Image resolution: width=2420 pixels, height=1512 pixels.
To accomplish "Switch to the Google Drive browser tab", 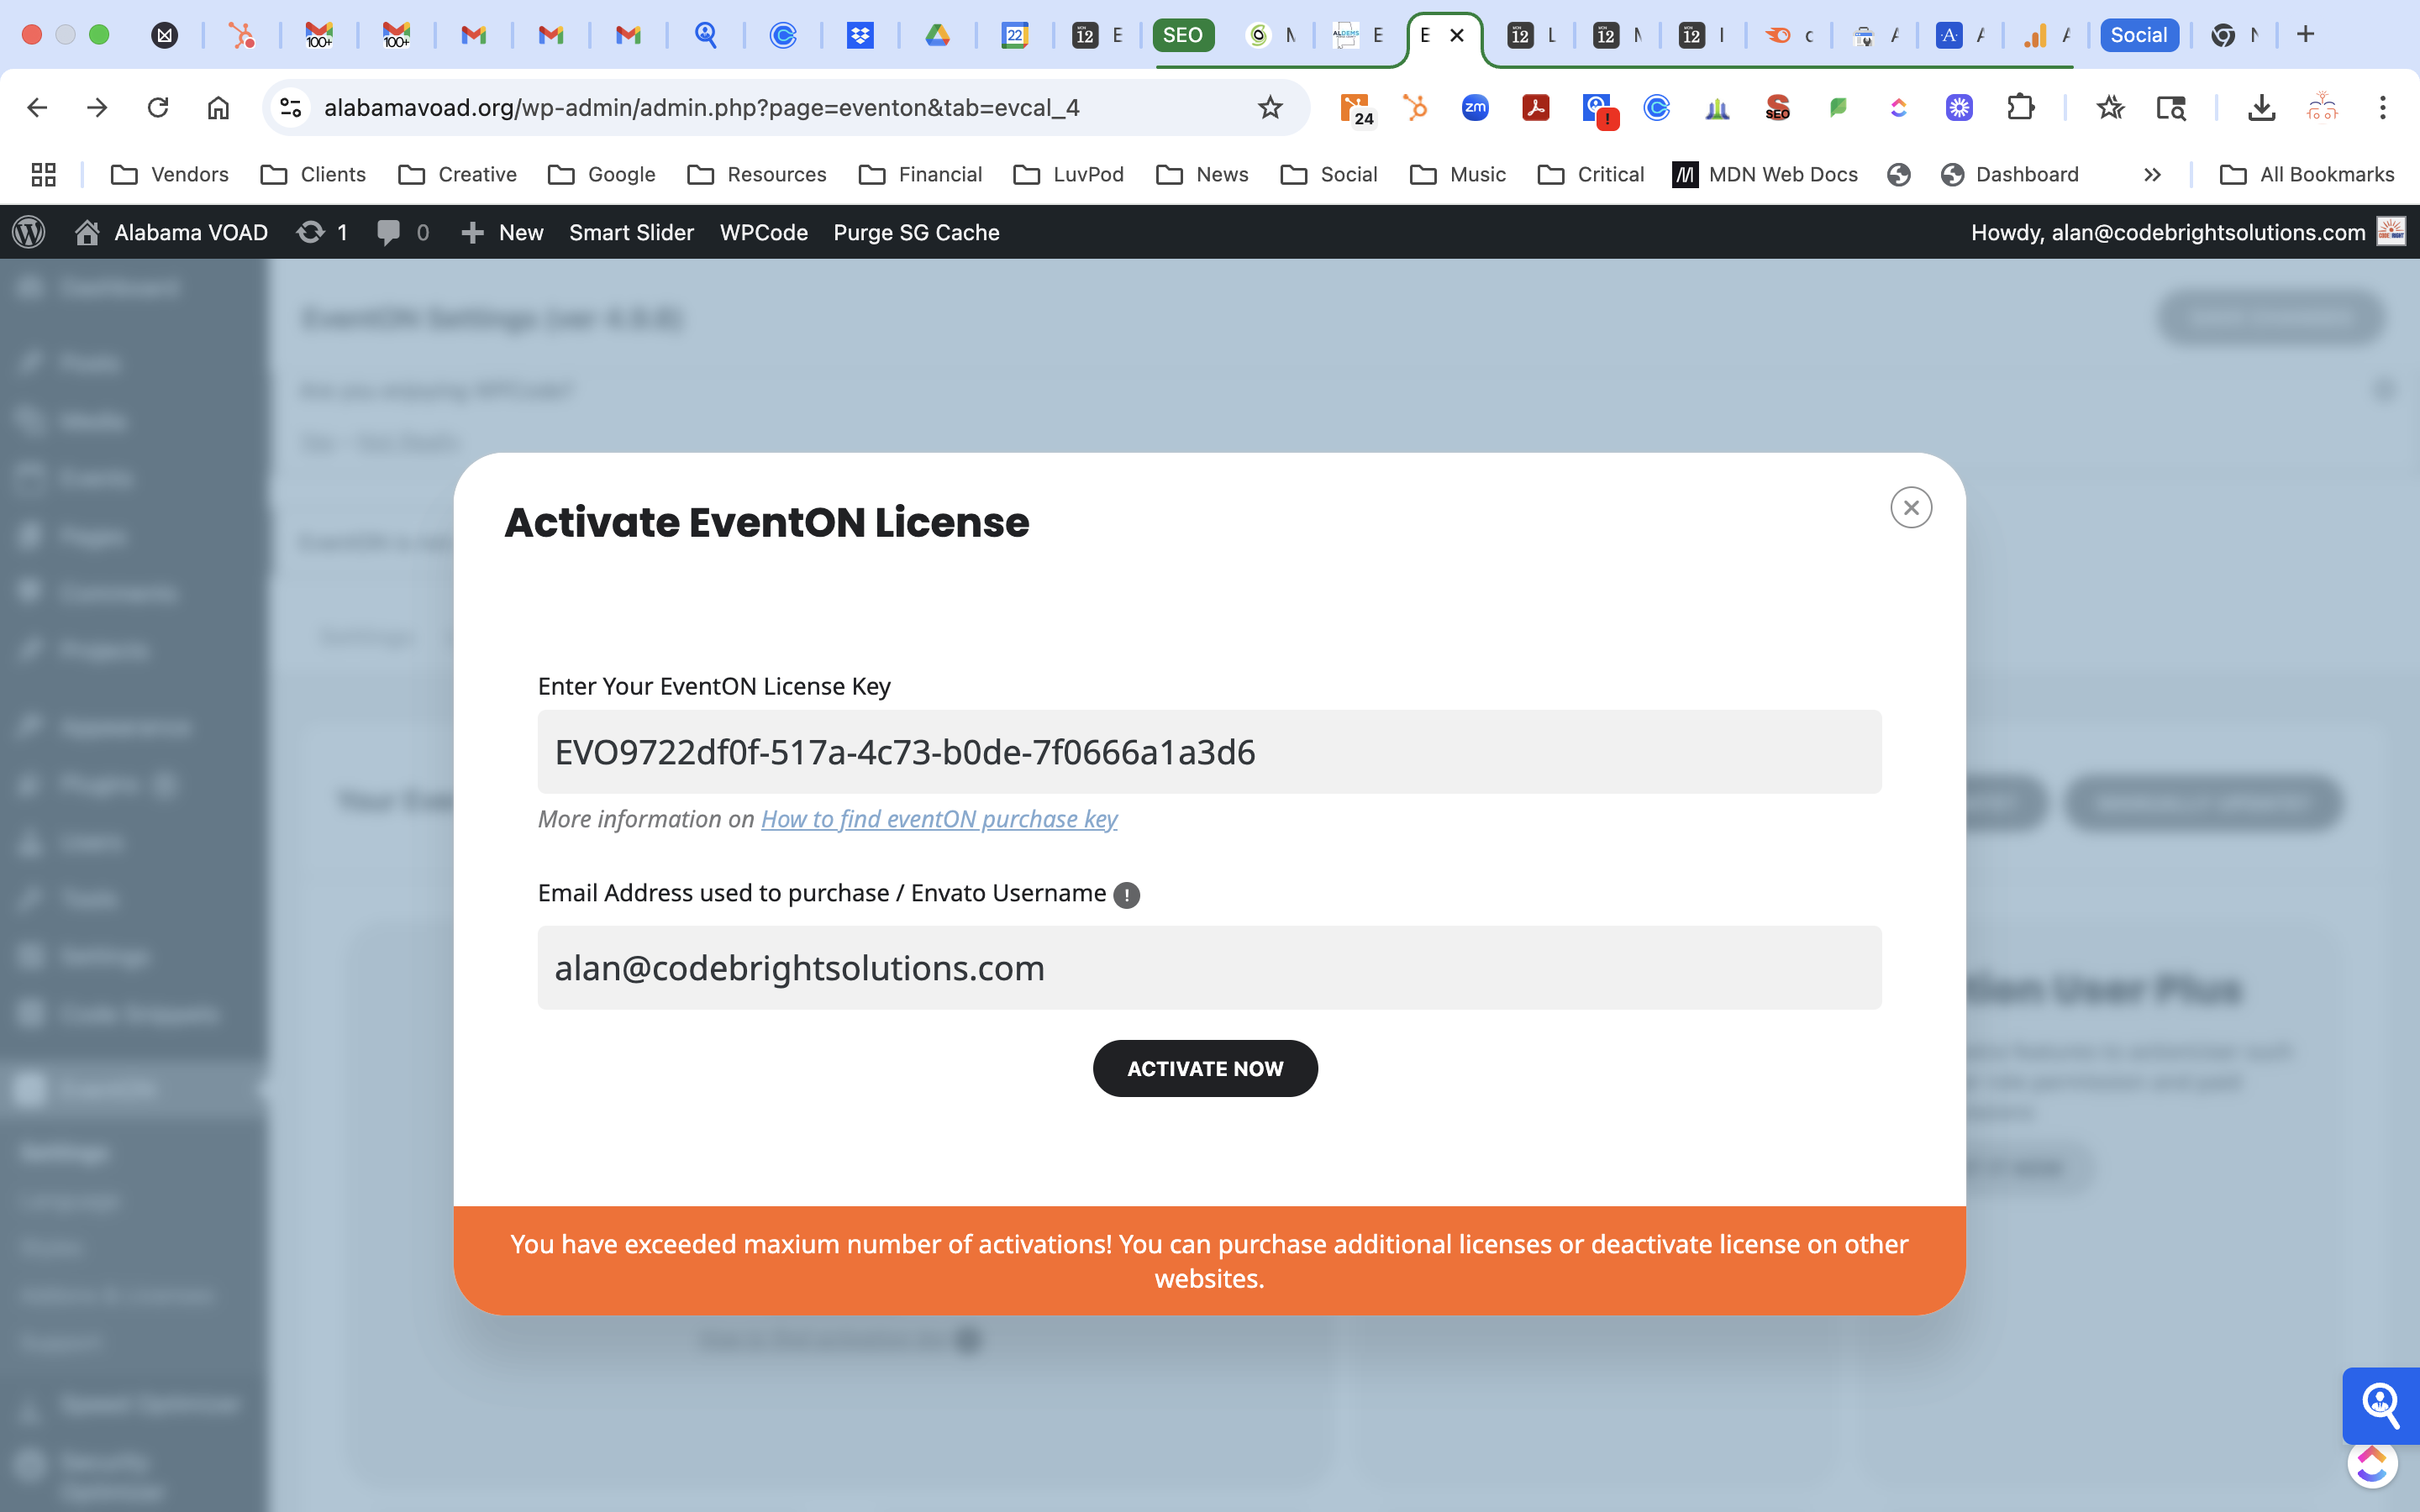I will tap(937, 35).
